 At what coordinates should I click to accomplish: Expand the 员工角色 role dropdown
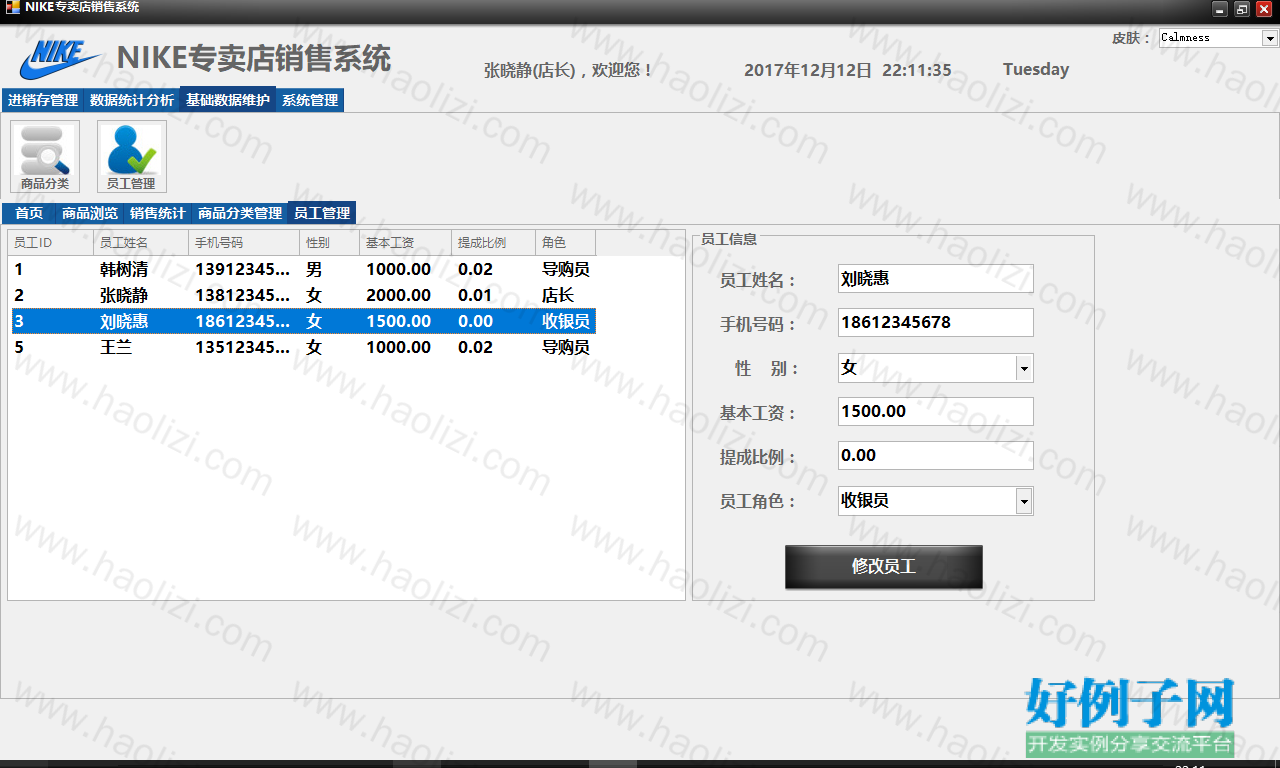point(1024,501)
